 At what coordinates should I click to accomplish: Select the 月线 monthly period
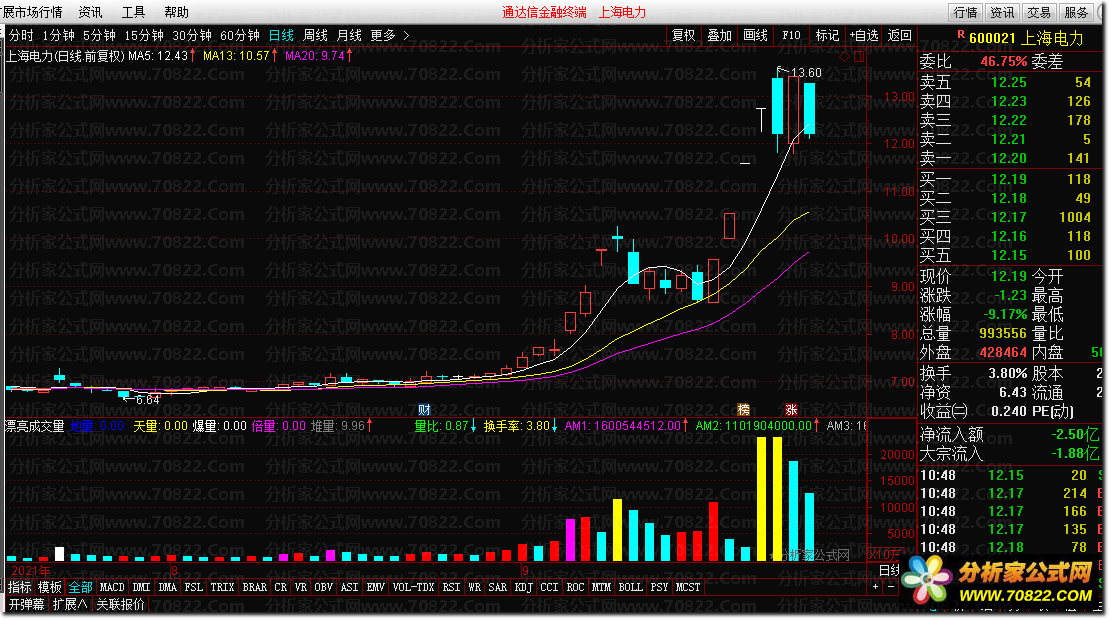point(349,35)
